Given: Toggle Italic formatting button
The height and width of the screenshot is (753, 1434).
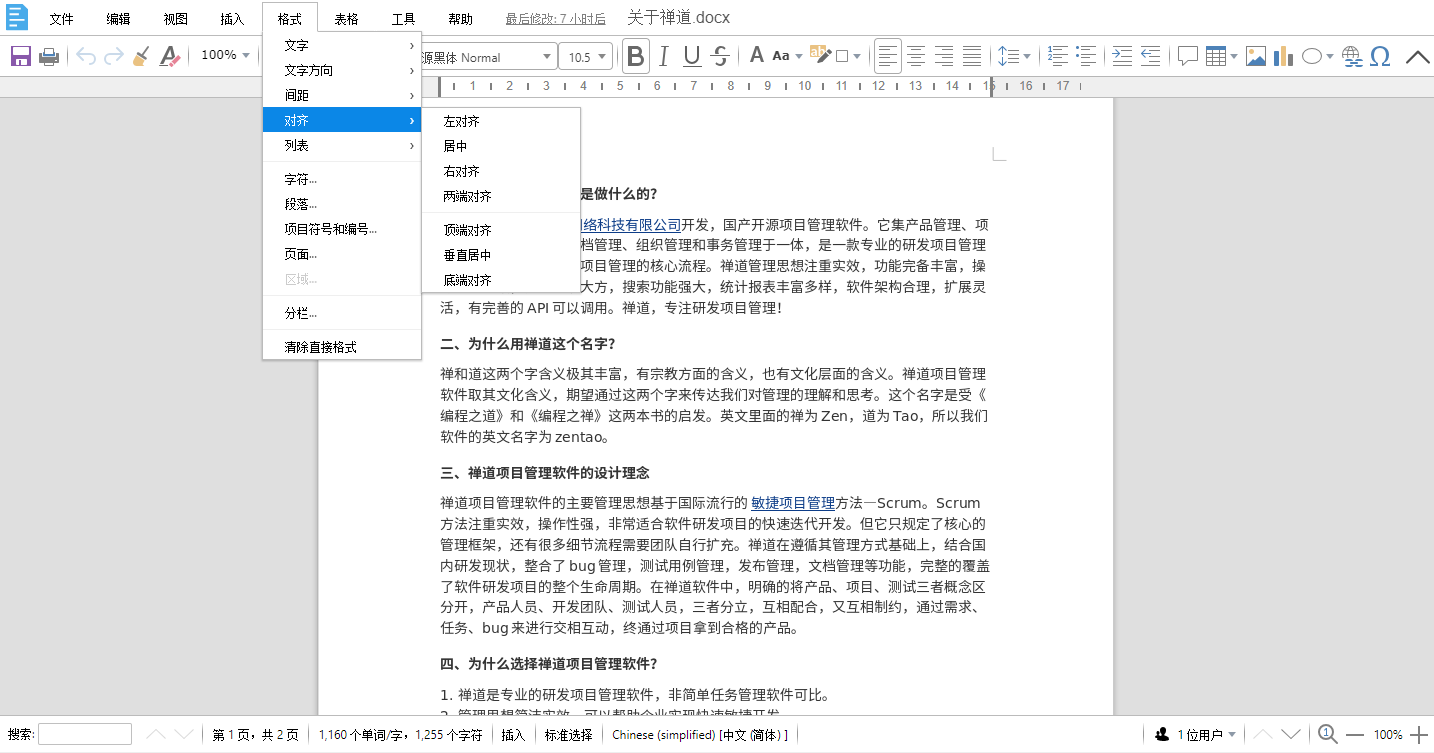Looking at the screenshot, I should 662,56.
